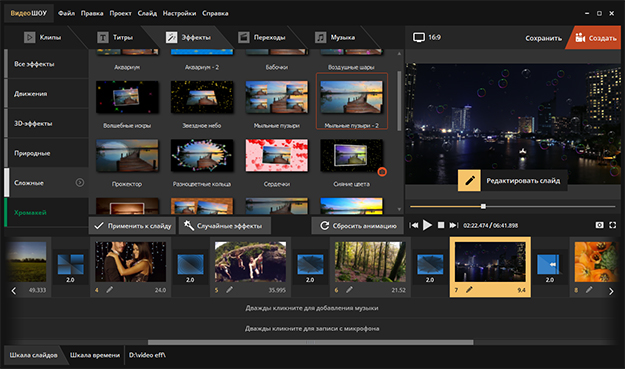Viewport: 625px width, 369px height.
Task: Advance the slide strip with the right arrow
Action: (x=611, y=291)
